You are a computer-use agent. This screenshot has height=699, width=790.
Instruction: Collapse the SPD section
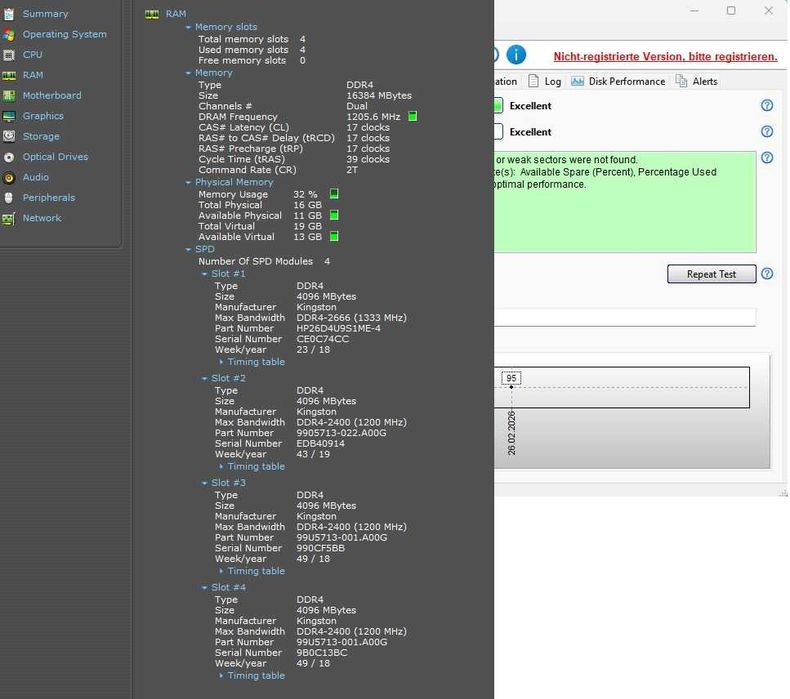point(188,249)
